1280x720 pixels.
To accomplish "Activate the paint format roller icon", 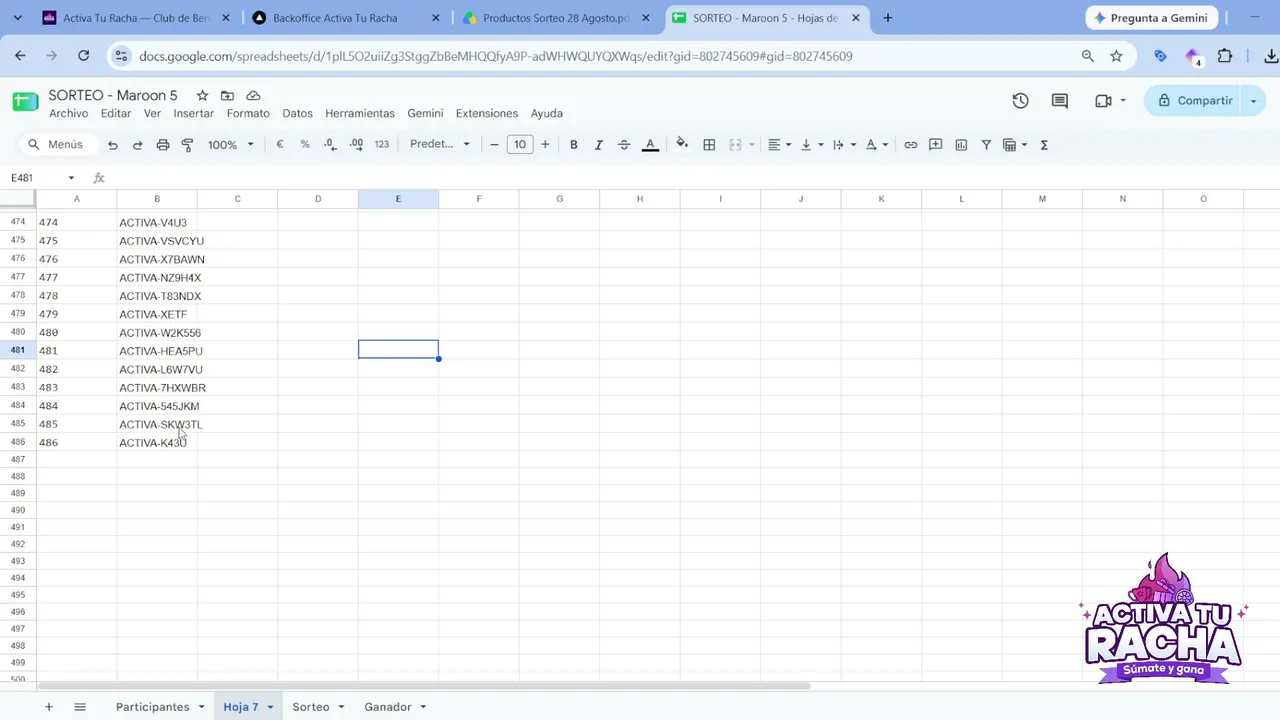I will click(x=187, y=145).
